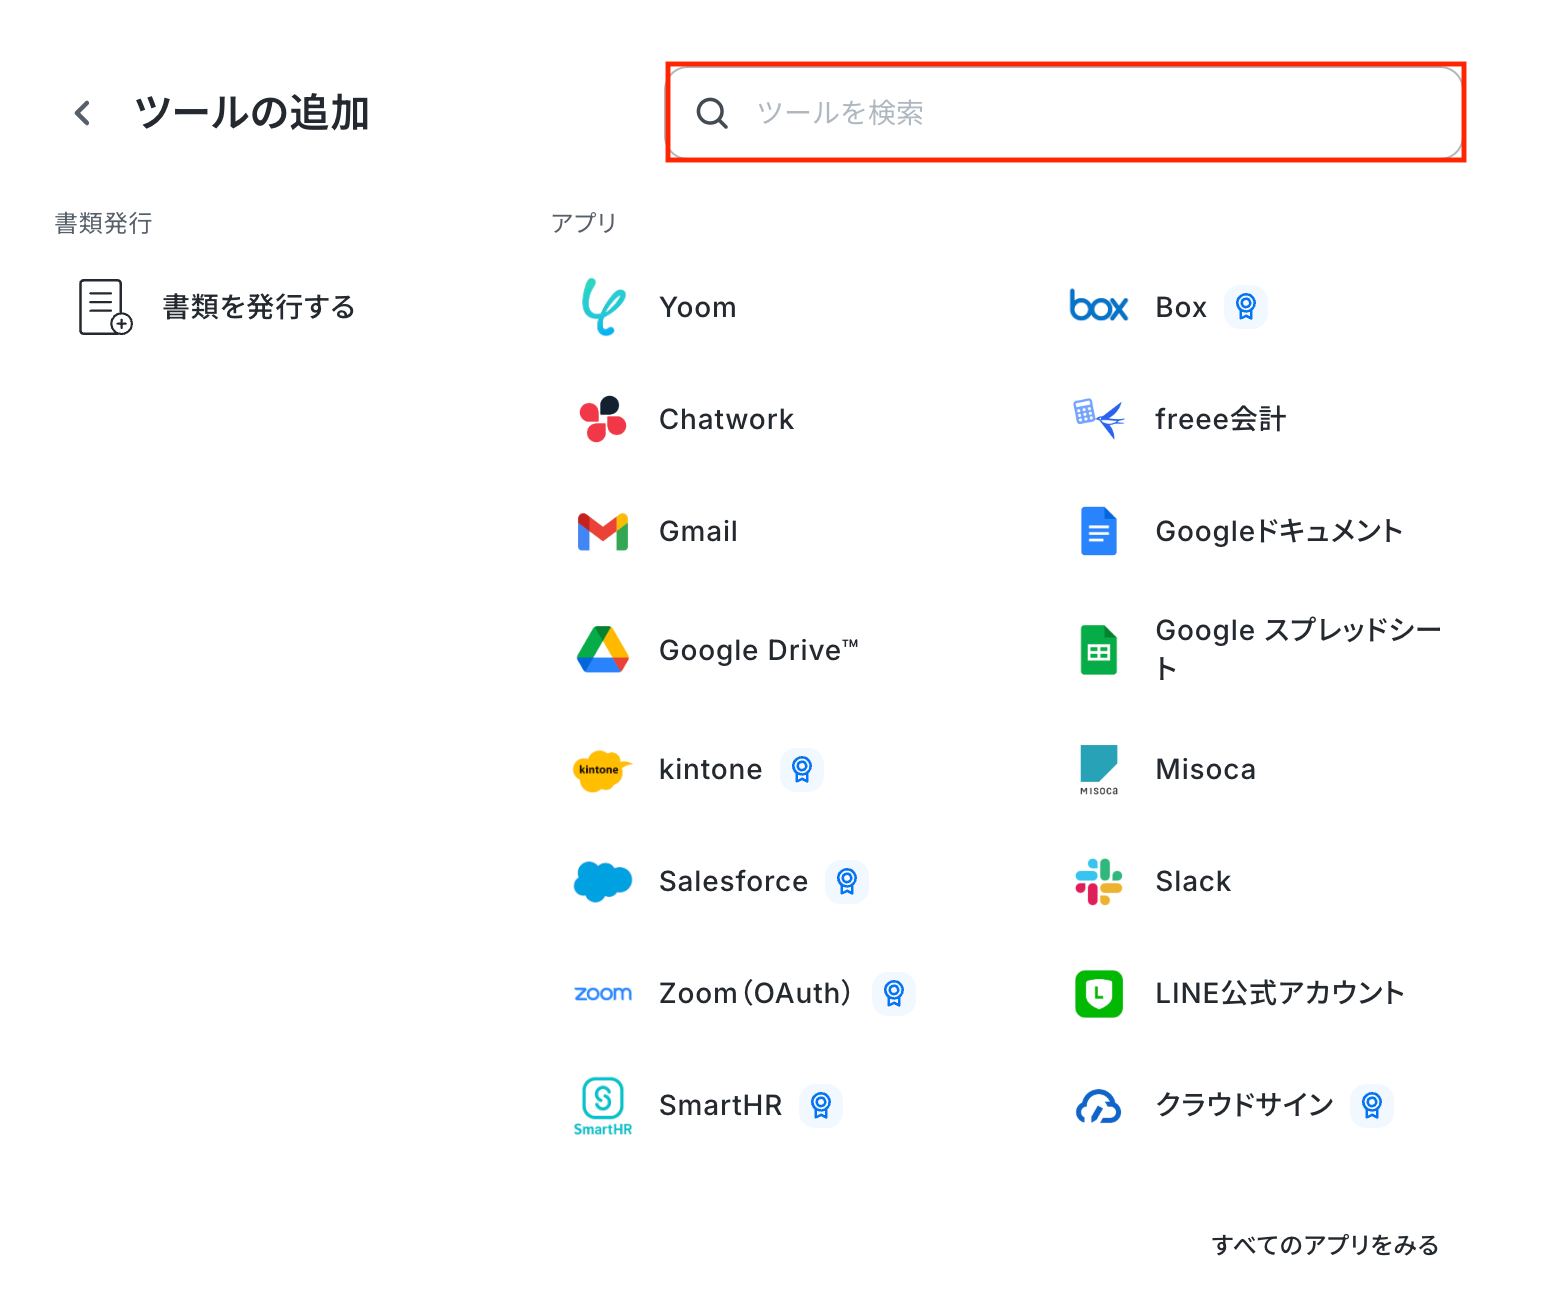Click the zoom logo icon

(603, 993)
